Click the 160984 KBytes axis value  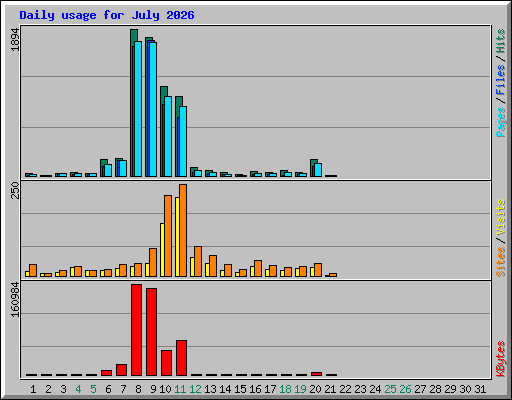(15, 299)
